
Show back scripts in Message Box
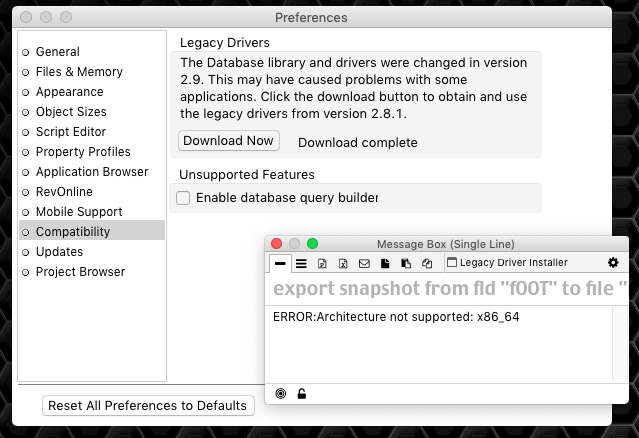406,264
